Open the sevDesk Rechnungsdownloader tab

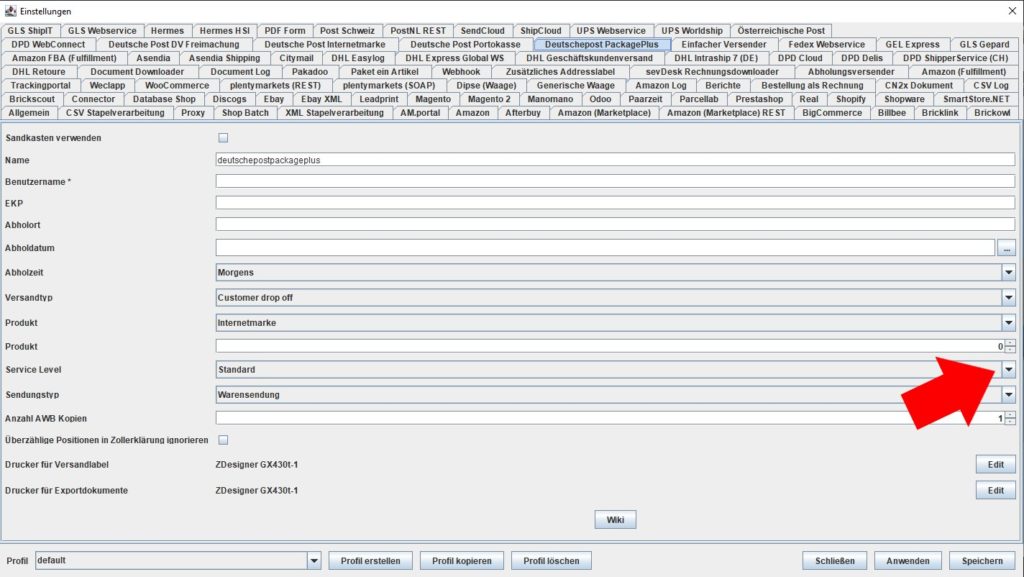click(712, 72)
